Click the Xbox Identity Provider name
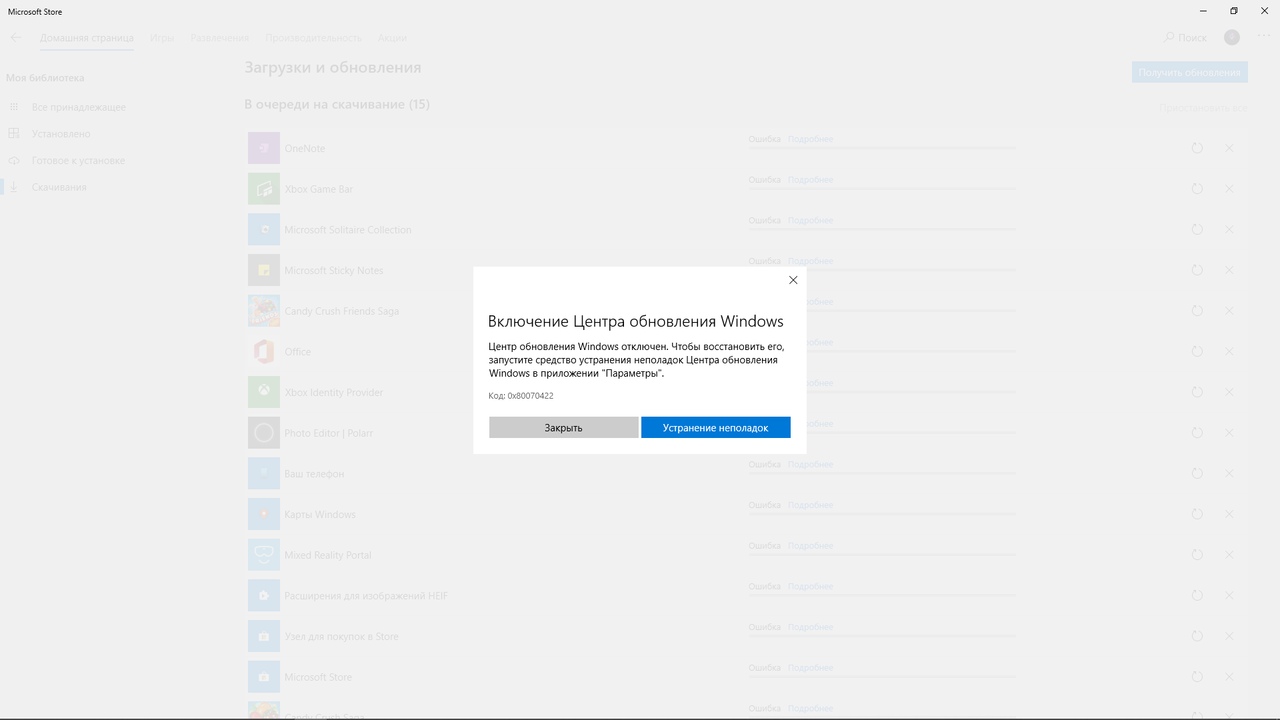 (334, 392)
